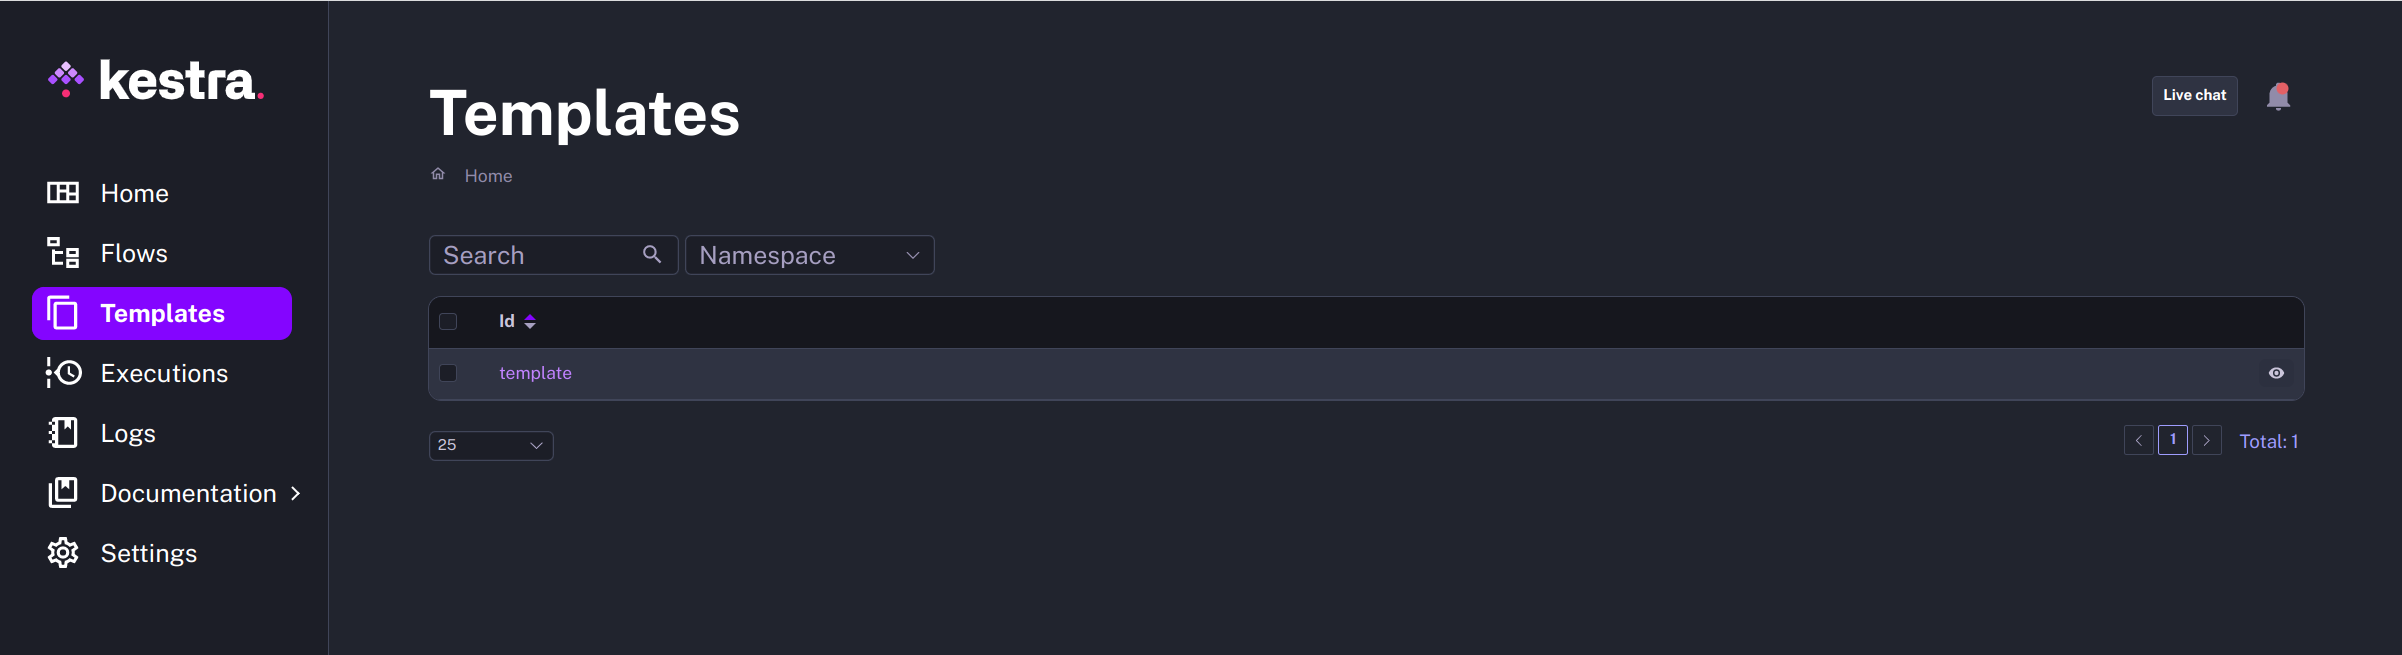
Task: Click the Live chat button
Action: (x=2194, y=95)
